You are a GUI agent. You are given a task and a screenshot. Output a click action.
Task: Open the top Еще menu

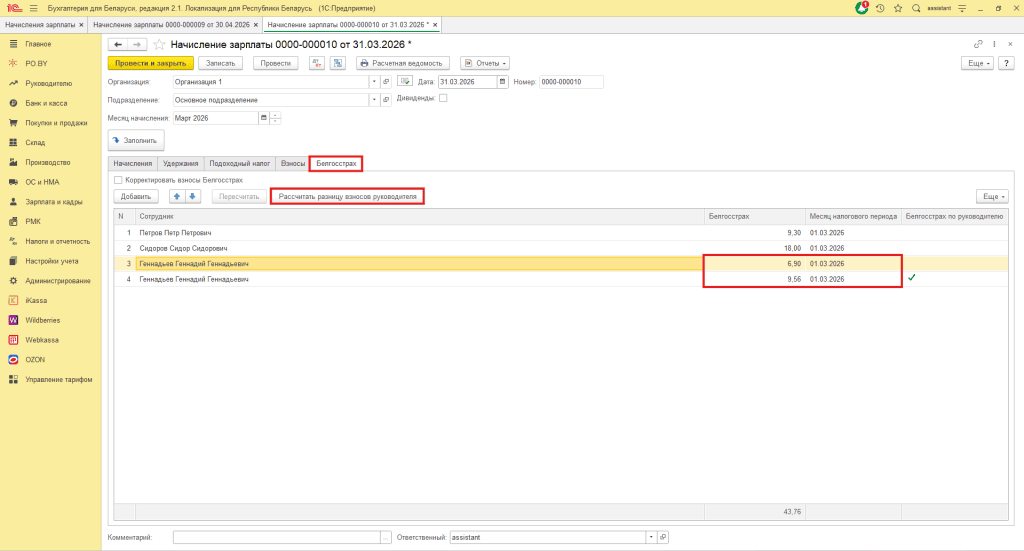(x=978, y=63)
